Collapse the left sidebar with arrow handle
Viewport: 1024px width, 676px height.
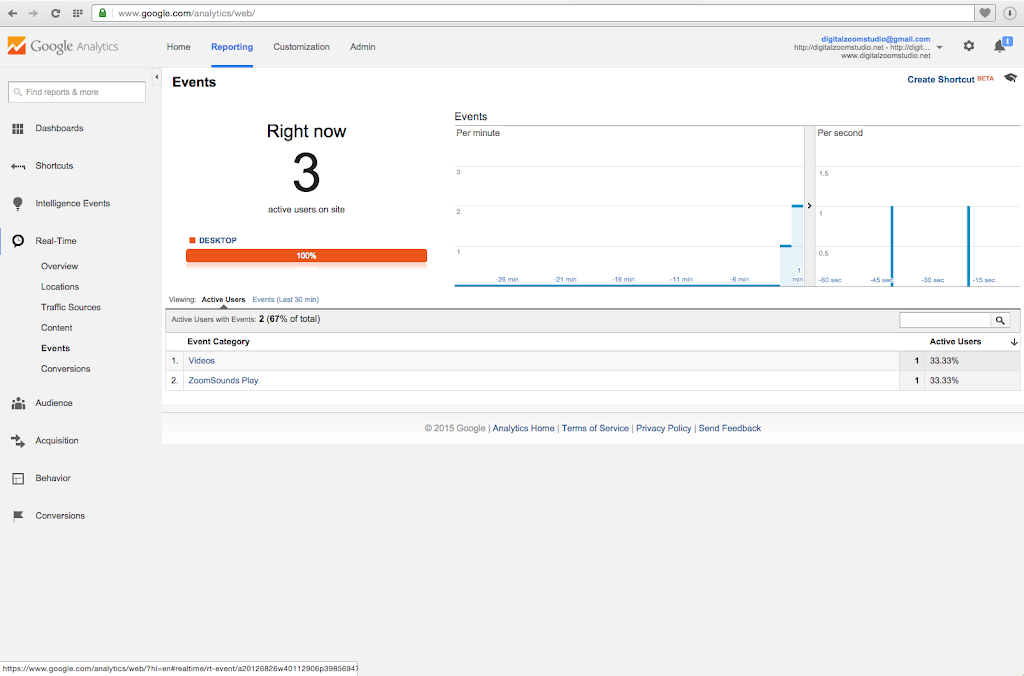pyautogui.click(x=157, y=77)
